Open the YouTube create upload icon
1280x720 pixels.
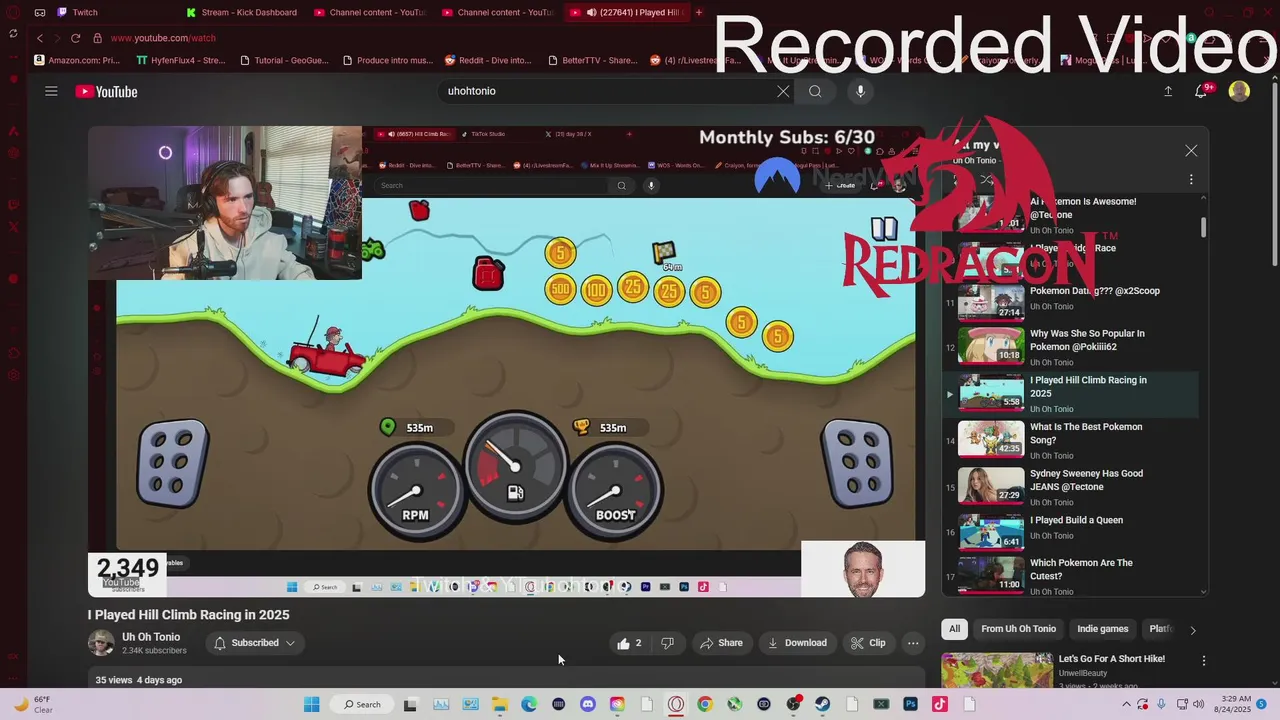(1167, 91)
